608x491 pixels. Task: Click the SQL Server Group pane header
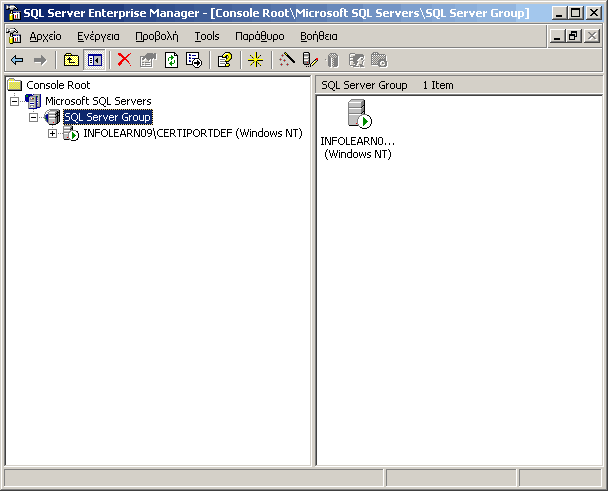point(364,85)
